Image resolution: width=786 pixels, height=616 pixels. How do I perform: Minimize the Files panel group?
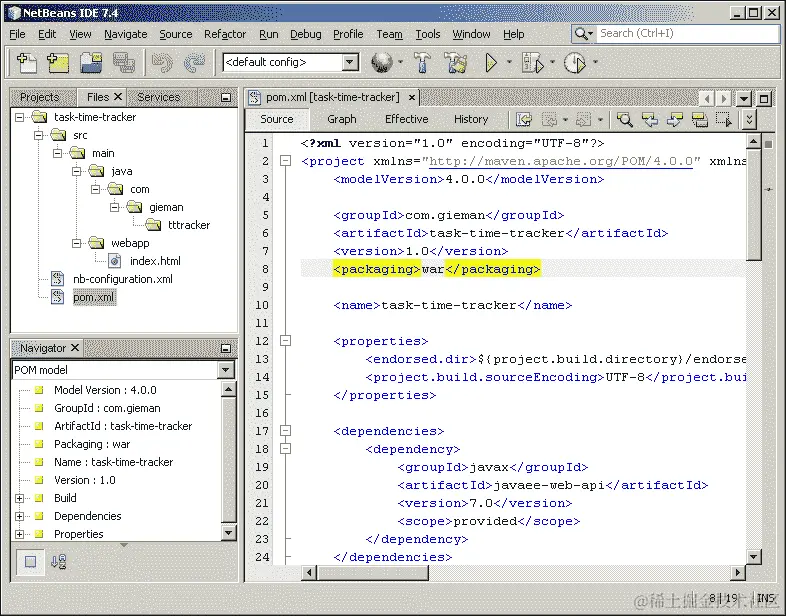click(226, 97)
